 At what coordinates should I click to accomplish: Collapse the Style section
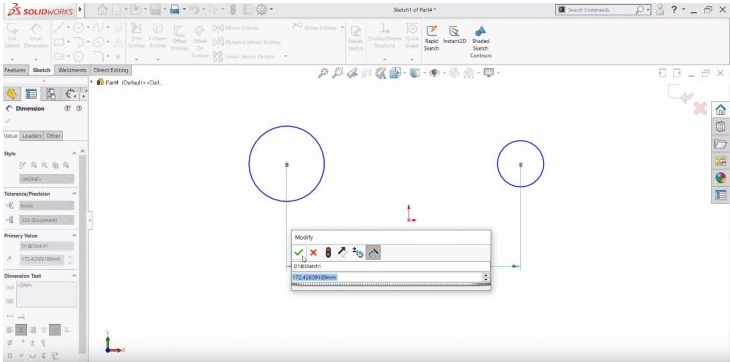point(74,154)
